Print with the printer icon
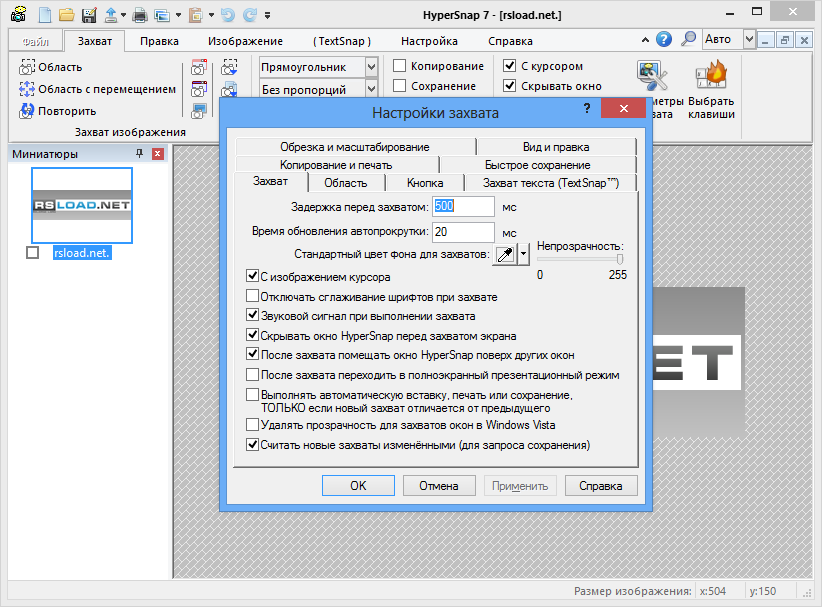The image size is (822, 607). click(139, 15)
